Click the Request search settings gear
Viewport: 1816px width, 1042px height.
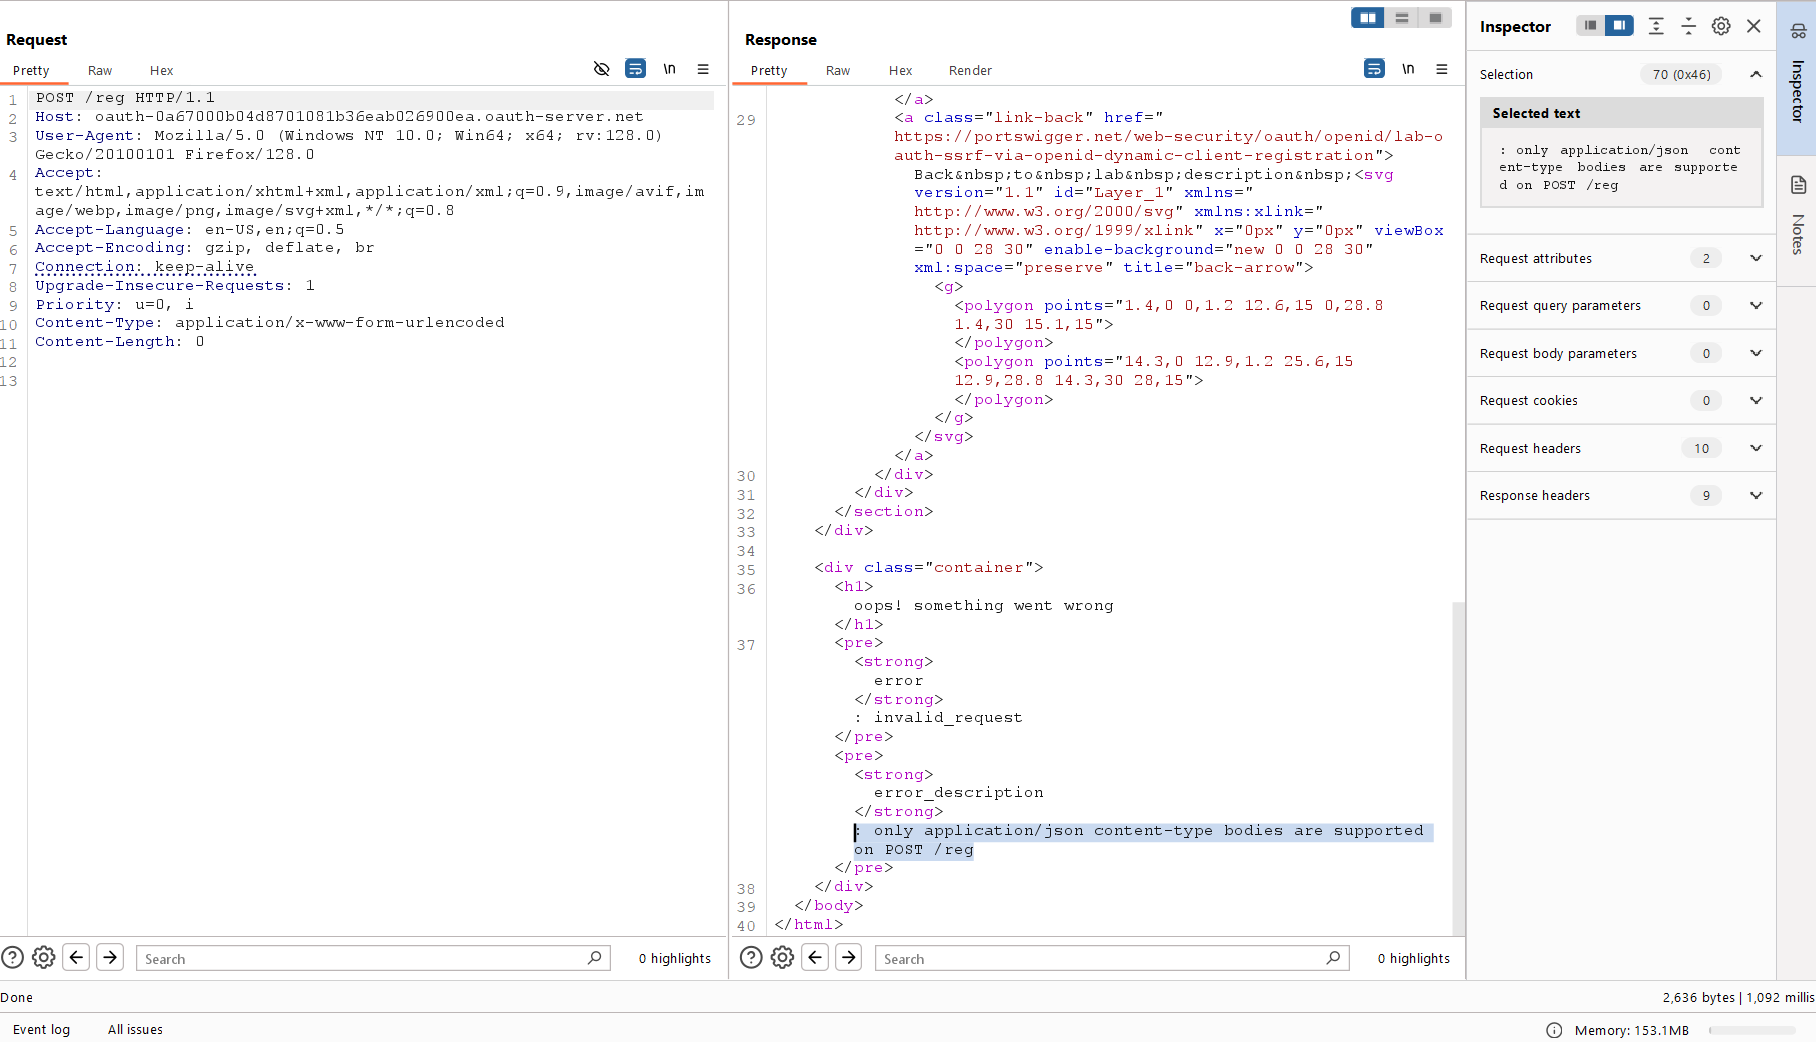(x=44, y=958)
